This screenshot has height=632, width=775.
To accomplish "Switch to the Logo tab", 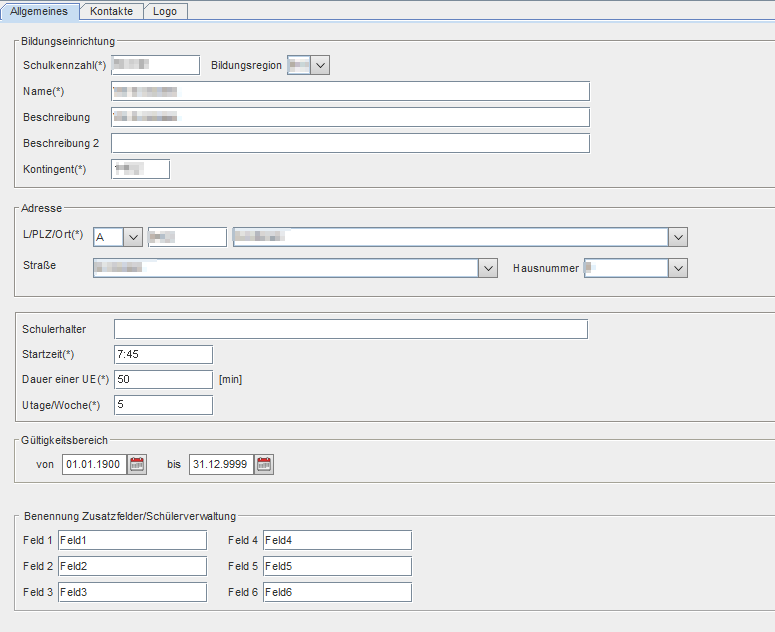I will click(165, 11).
